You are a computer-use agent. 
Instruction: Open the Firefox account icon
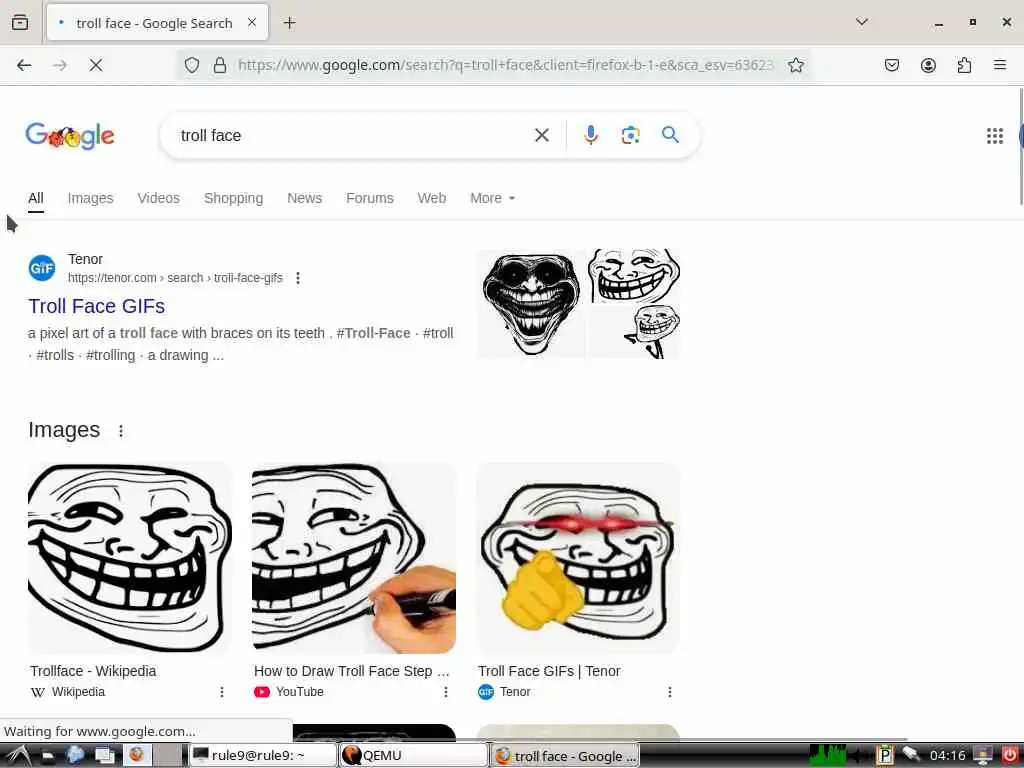928,65
